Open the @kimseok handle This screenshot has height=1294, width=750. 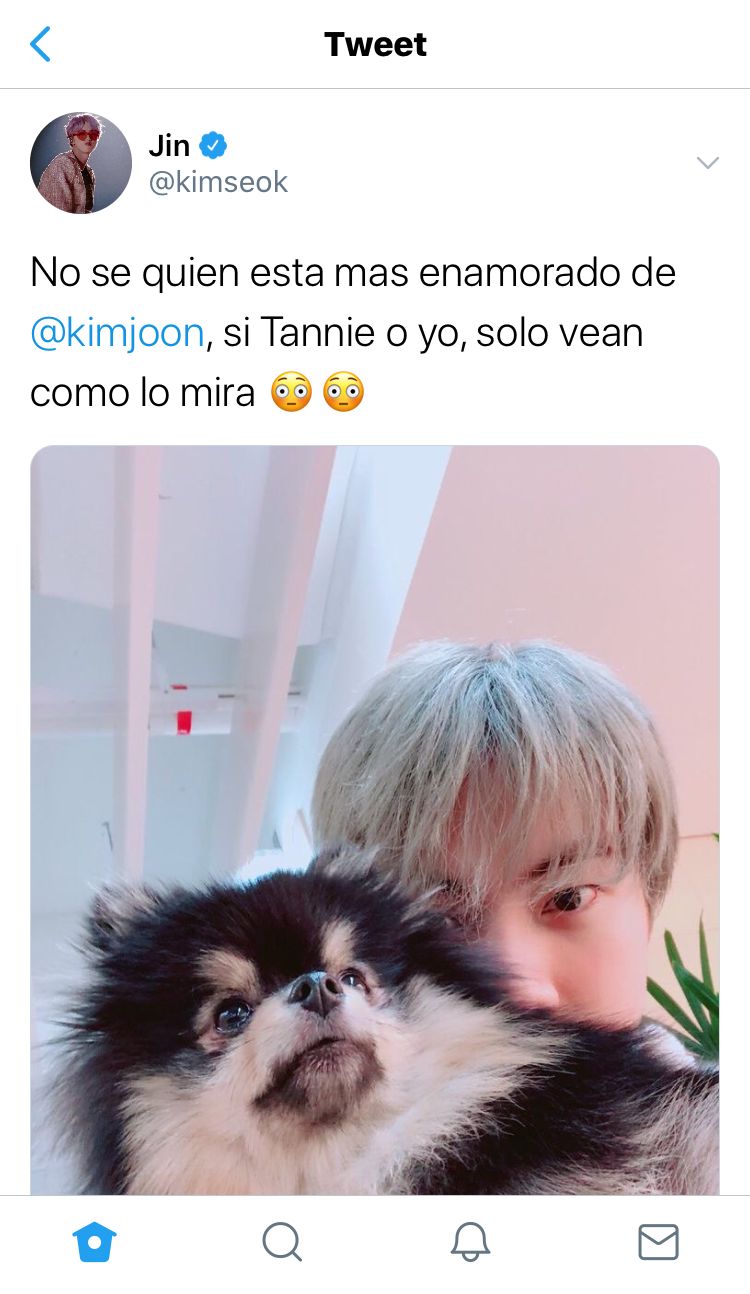pyautogui.click(x=218, y=182)
